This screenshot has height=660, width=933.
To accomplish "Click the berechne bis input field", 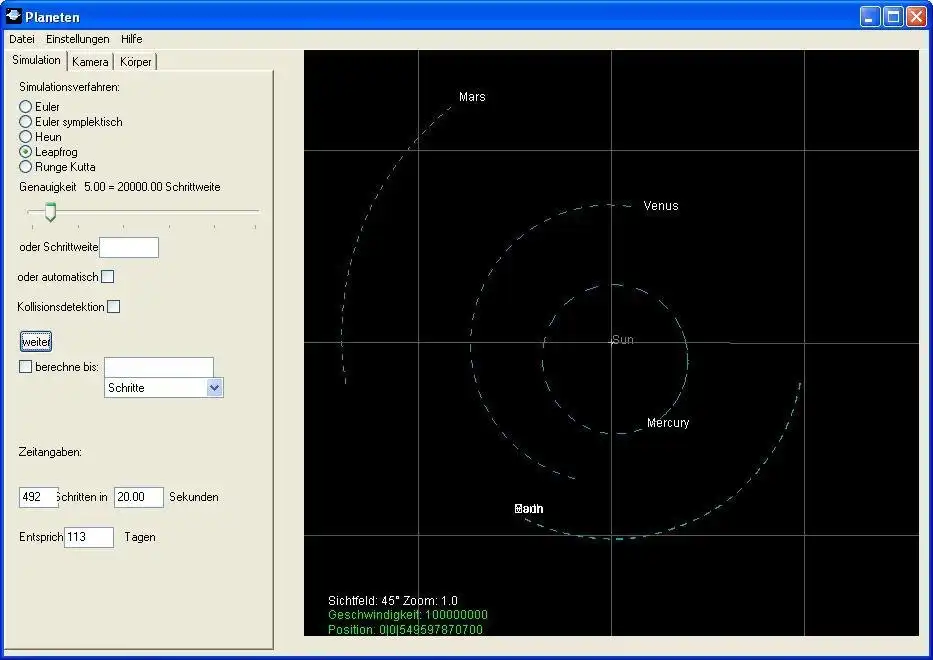I will 159,367.
